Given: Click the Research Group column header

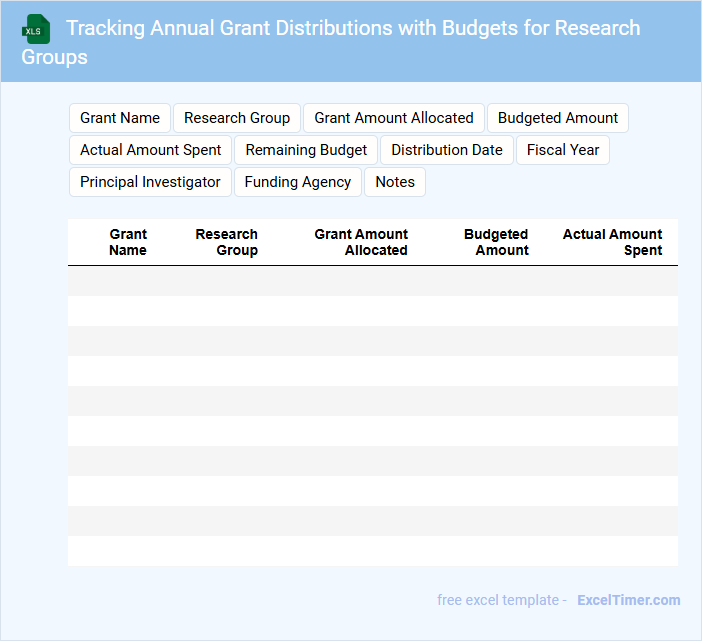Looking at the screenshot, I should click(x=227, y=242).
